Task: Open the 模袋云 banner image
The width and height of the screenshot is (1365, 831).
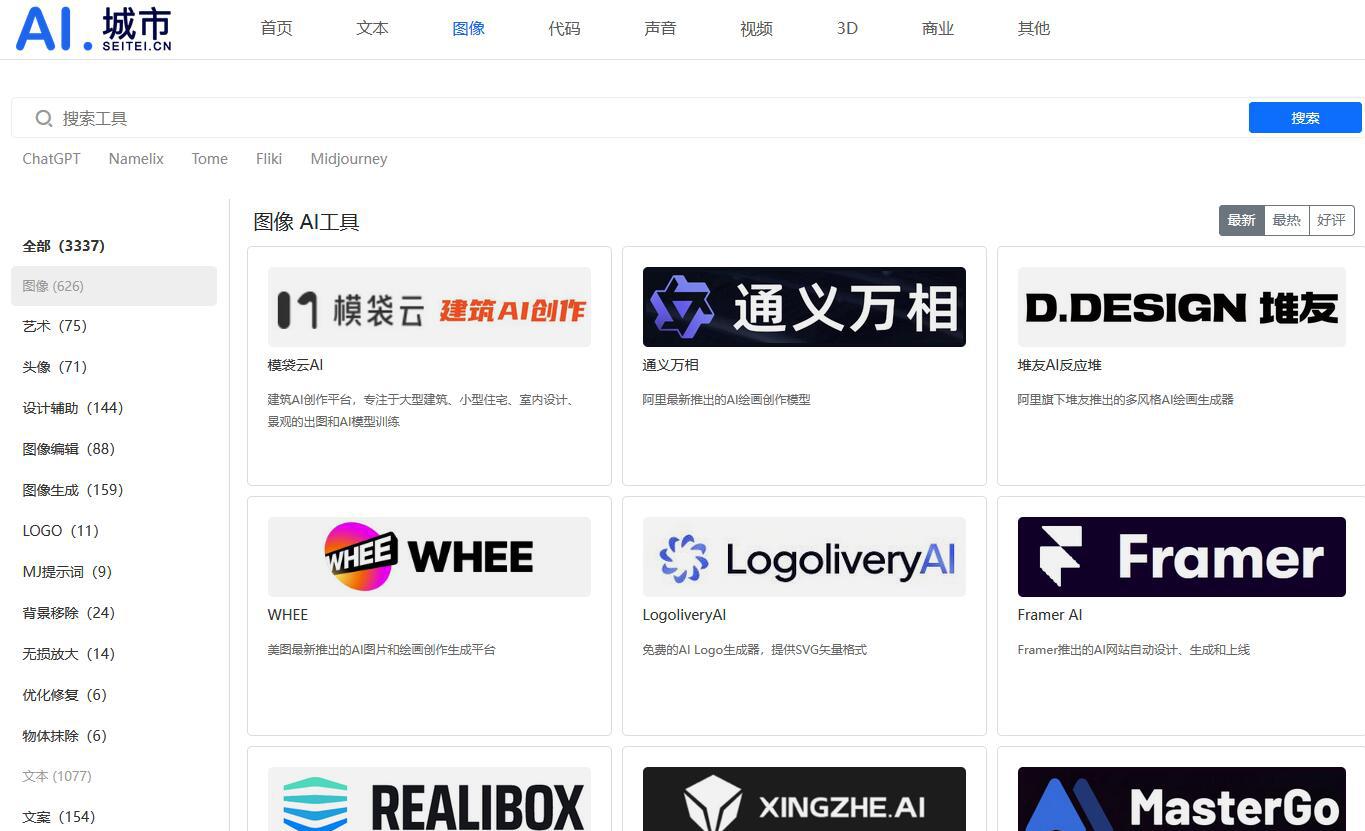Action: 429,307
